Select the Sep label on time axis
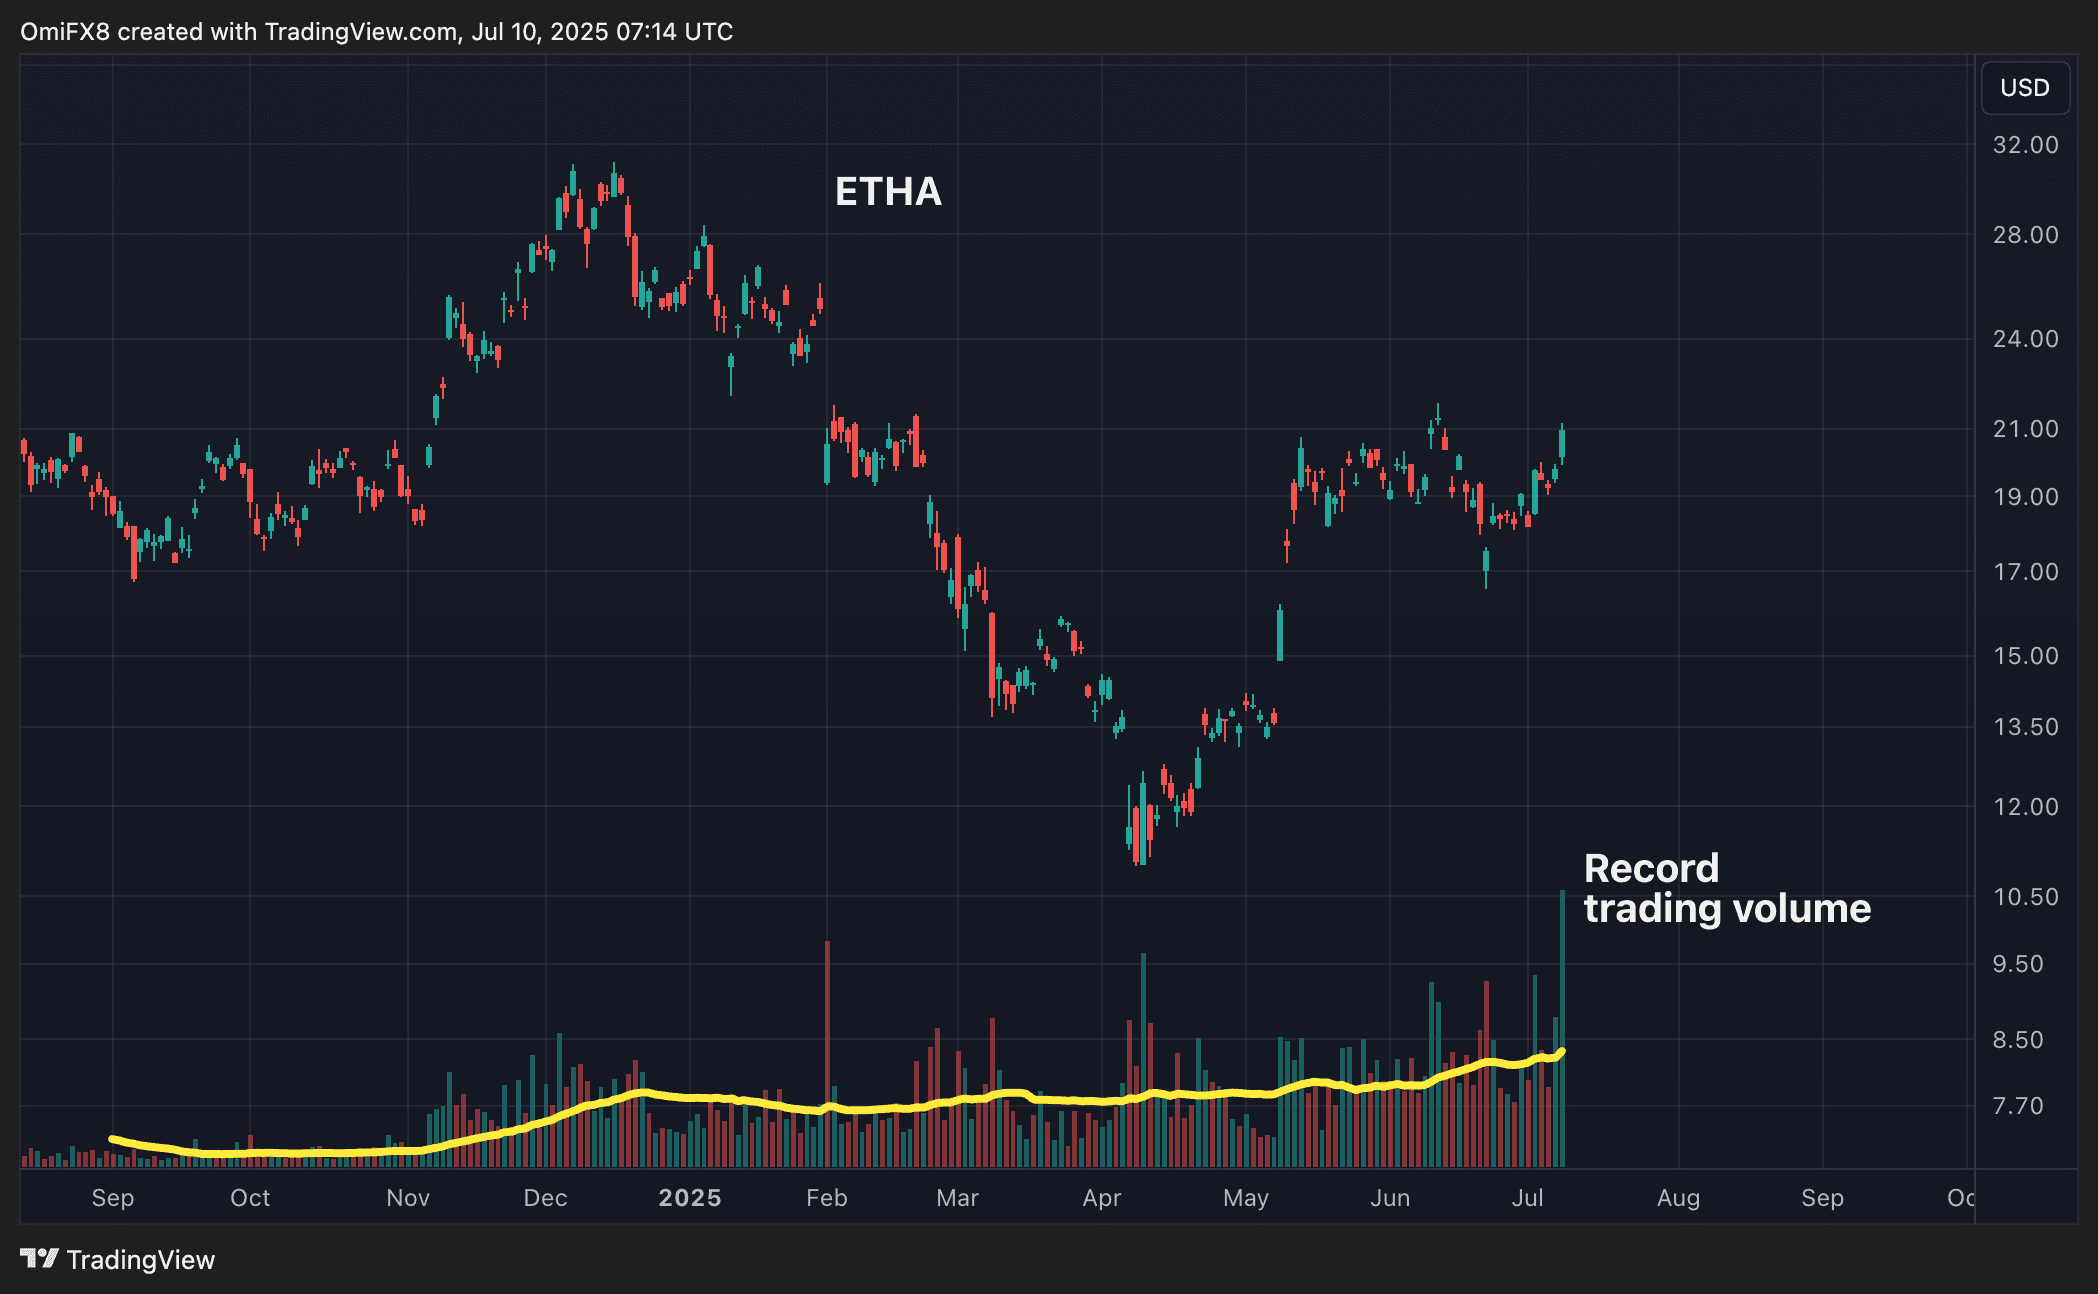This screenshot has width=2098, height=1294. [x=113, y=1197]
